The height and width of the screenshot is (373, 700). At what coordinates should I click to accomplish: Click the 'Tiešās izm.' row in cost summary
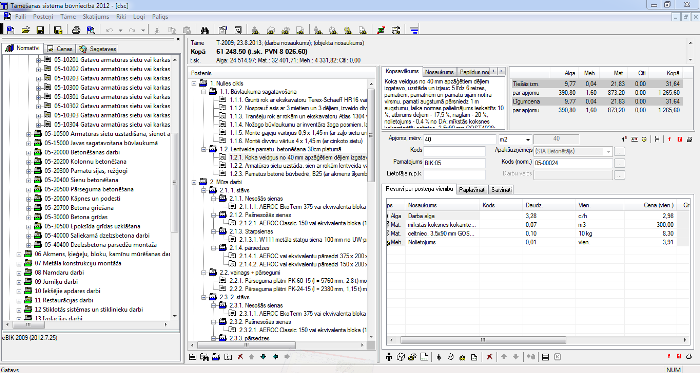tap(596, 84)
